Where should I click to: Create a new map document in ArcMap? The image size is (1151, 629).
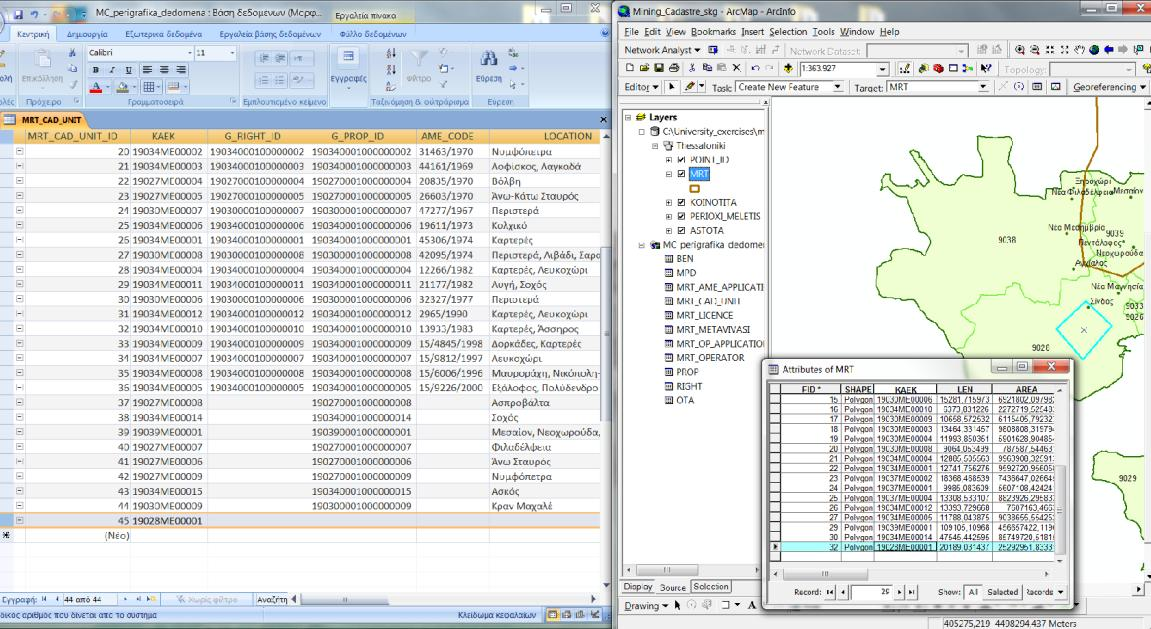tap(630, 68)
